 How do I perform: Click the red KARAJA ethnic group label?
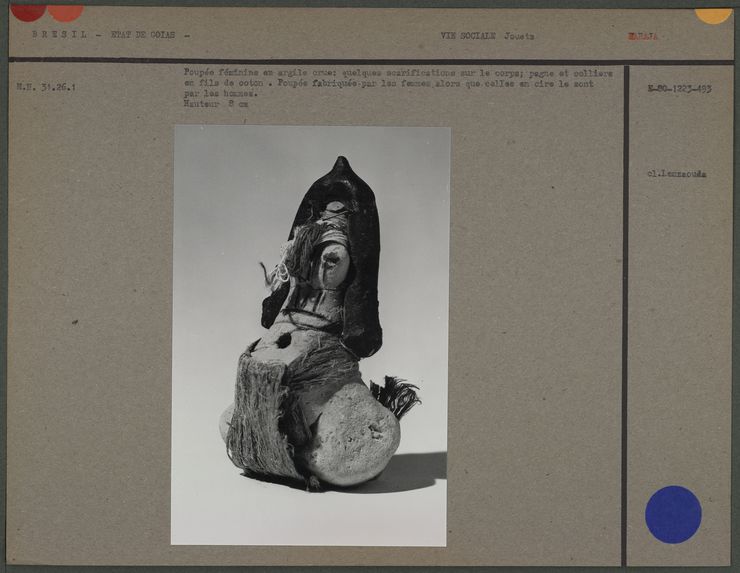(x=642, y=36)
